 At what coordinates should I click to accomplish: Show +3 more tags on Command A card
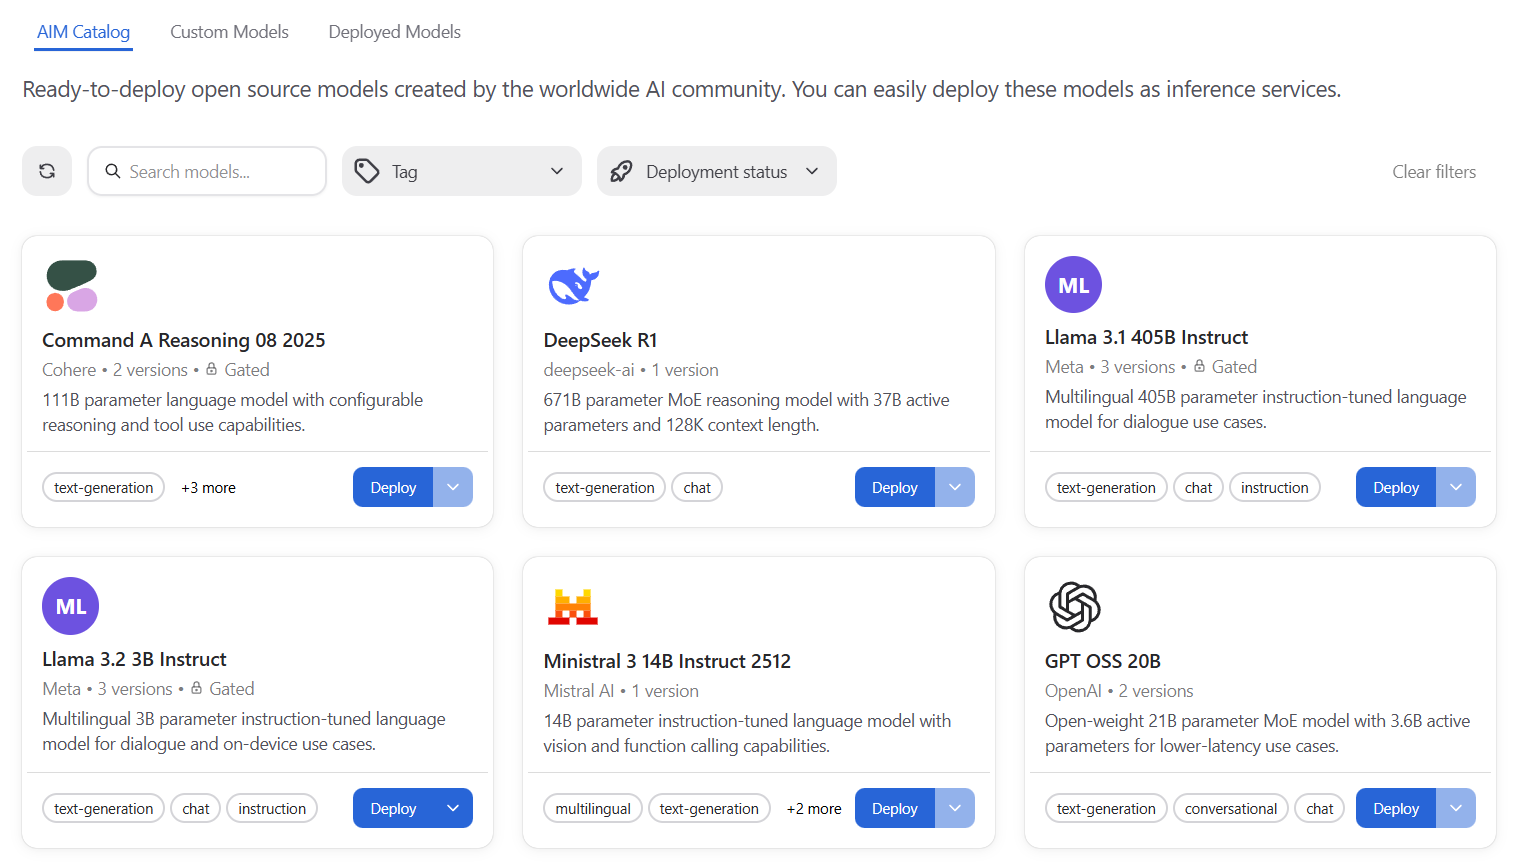pos(208,488)
